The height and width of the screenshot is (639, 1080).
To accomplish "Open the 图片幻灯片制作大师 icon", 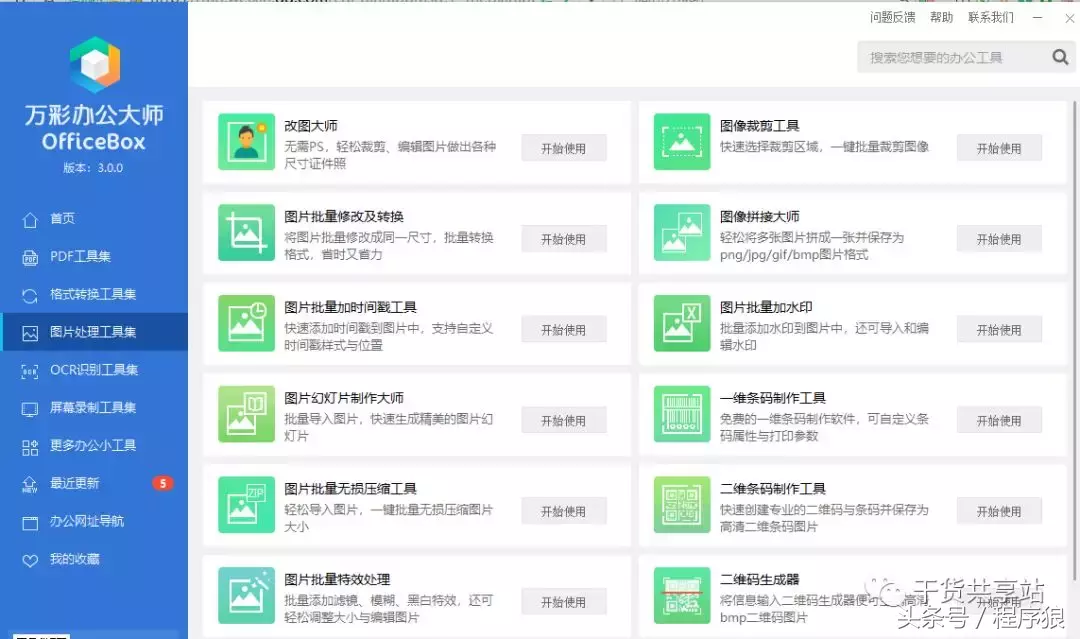I will click(x=247, y=414).
